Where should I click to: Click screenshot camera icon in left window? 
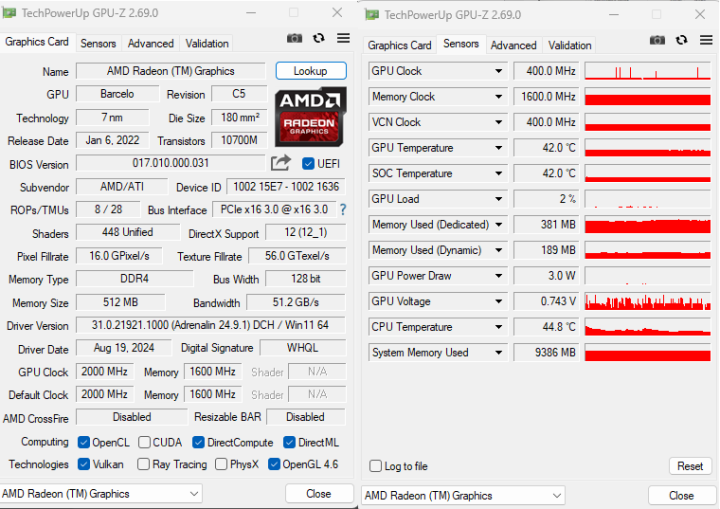pos(294,38)
